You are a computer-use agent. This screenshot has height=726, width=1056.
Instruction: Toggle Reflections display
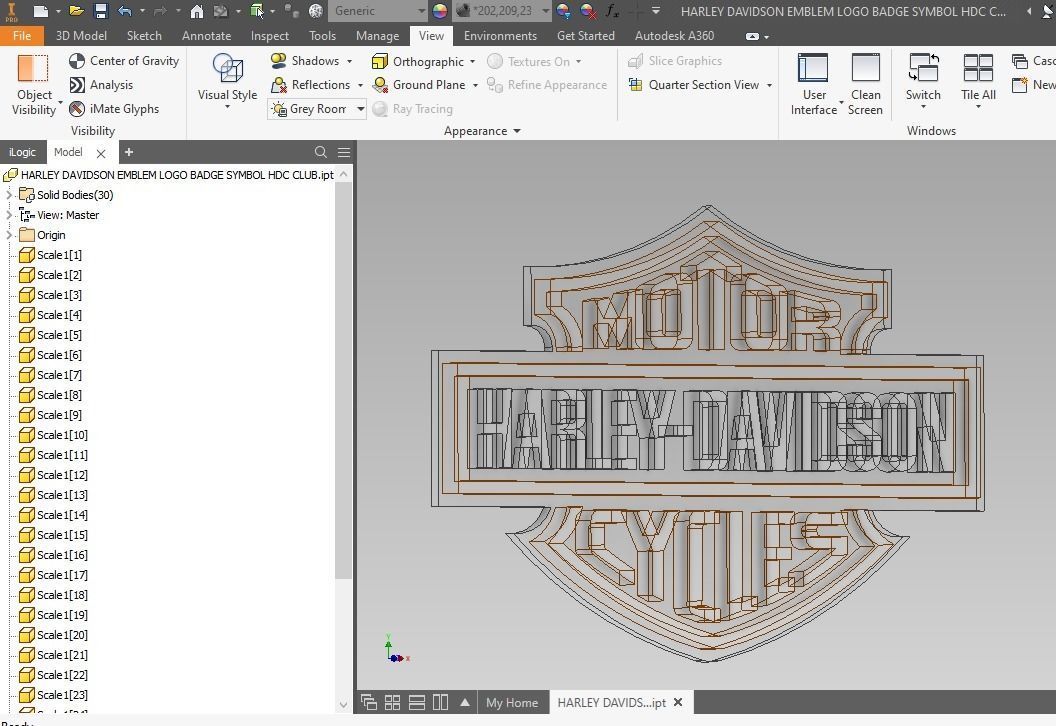coord(310,85)
